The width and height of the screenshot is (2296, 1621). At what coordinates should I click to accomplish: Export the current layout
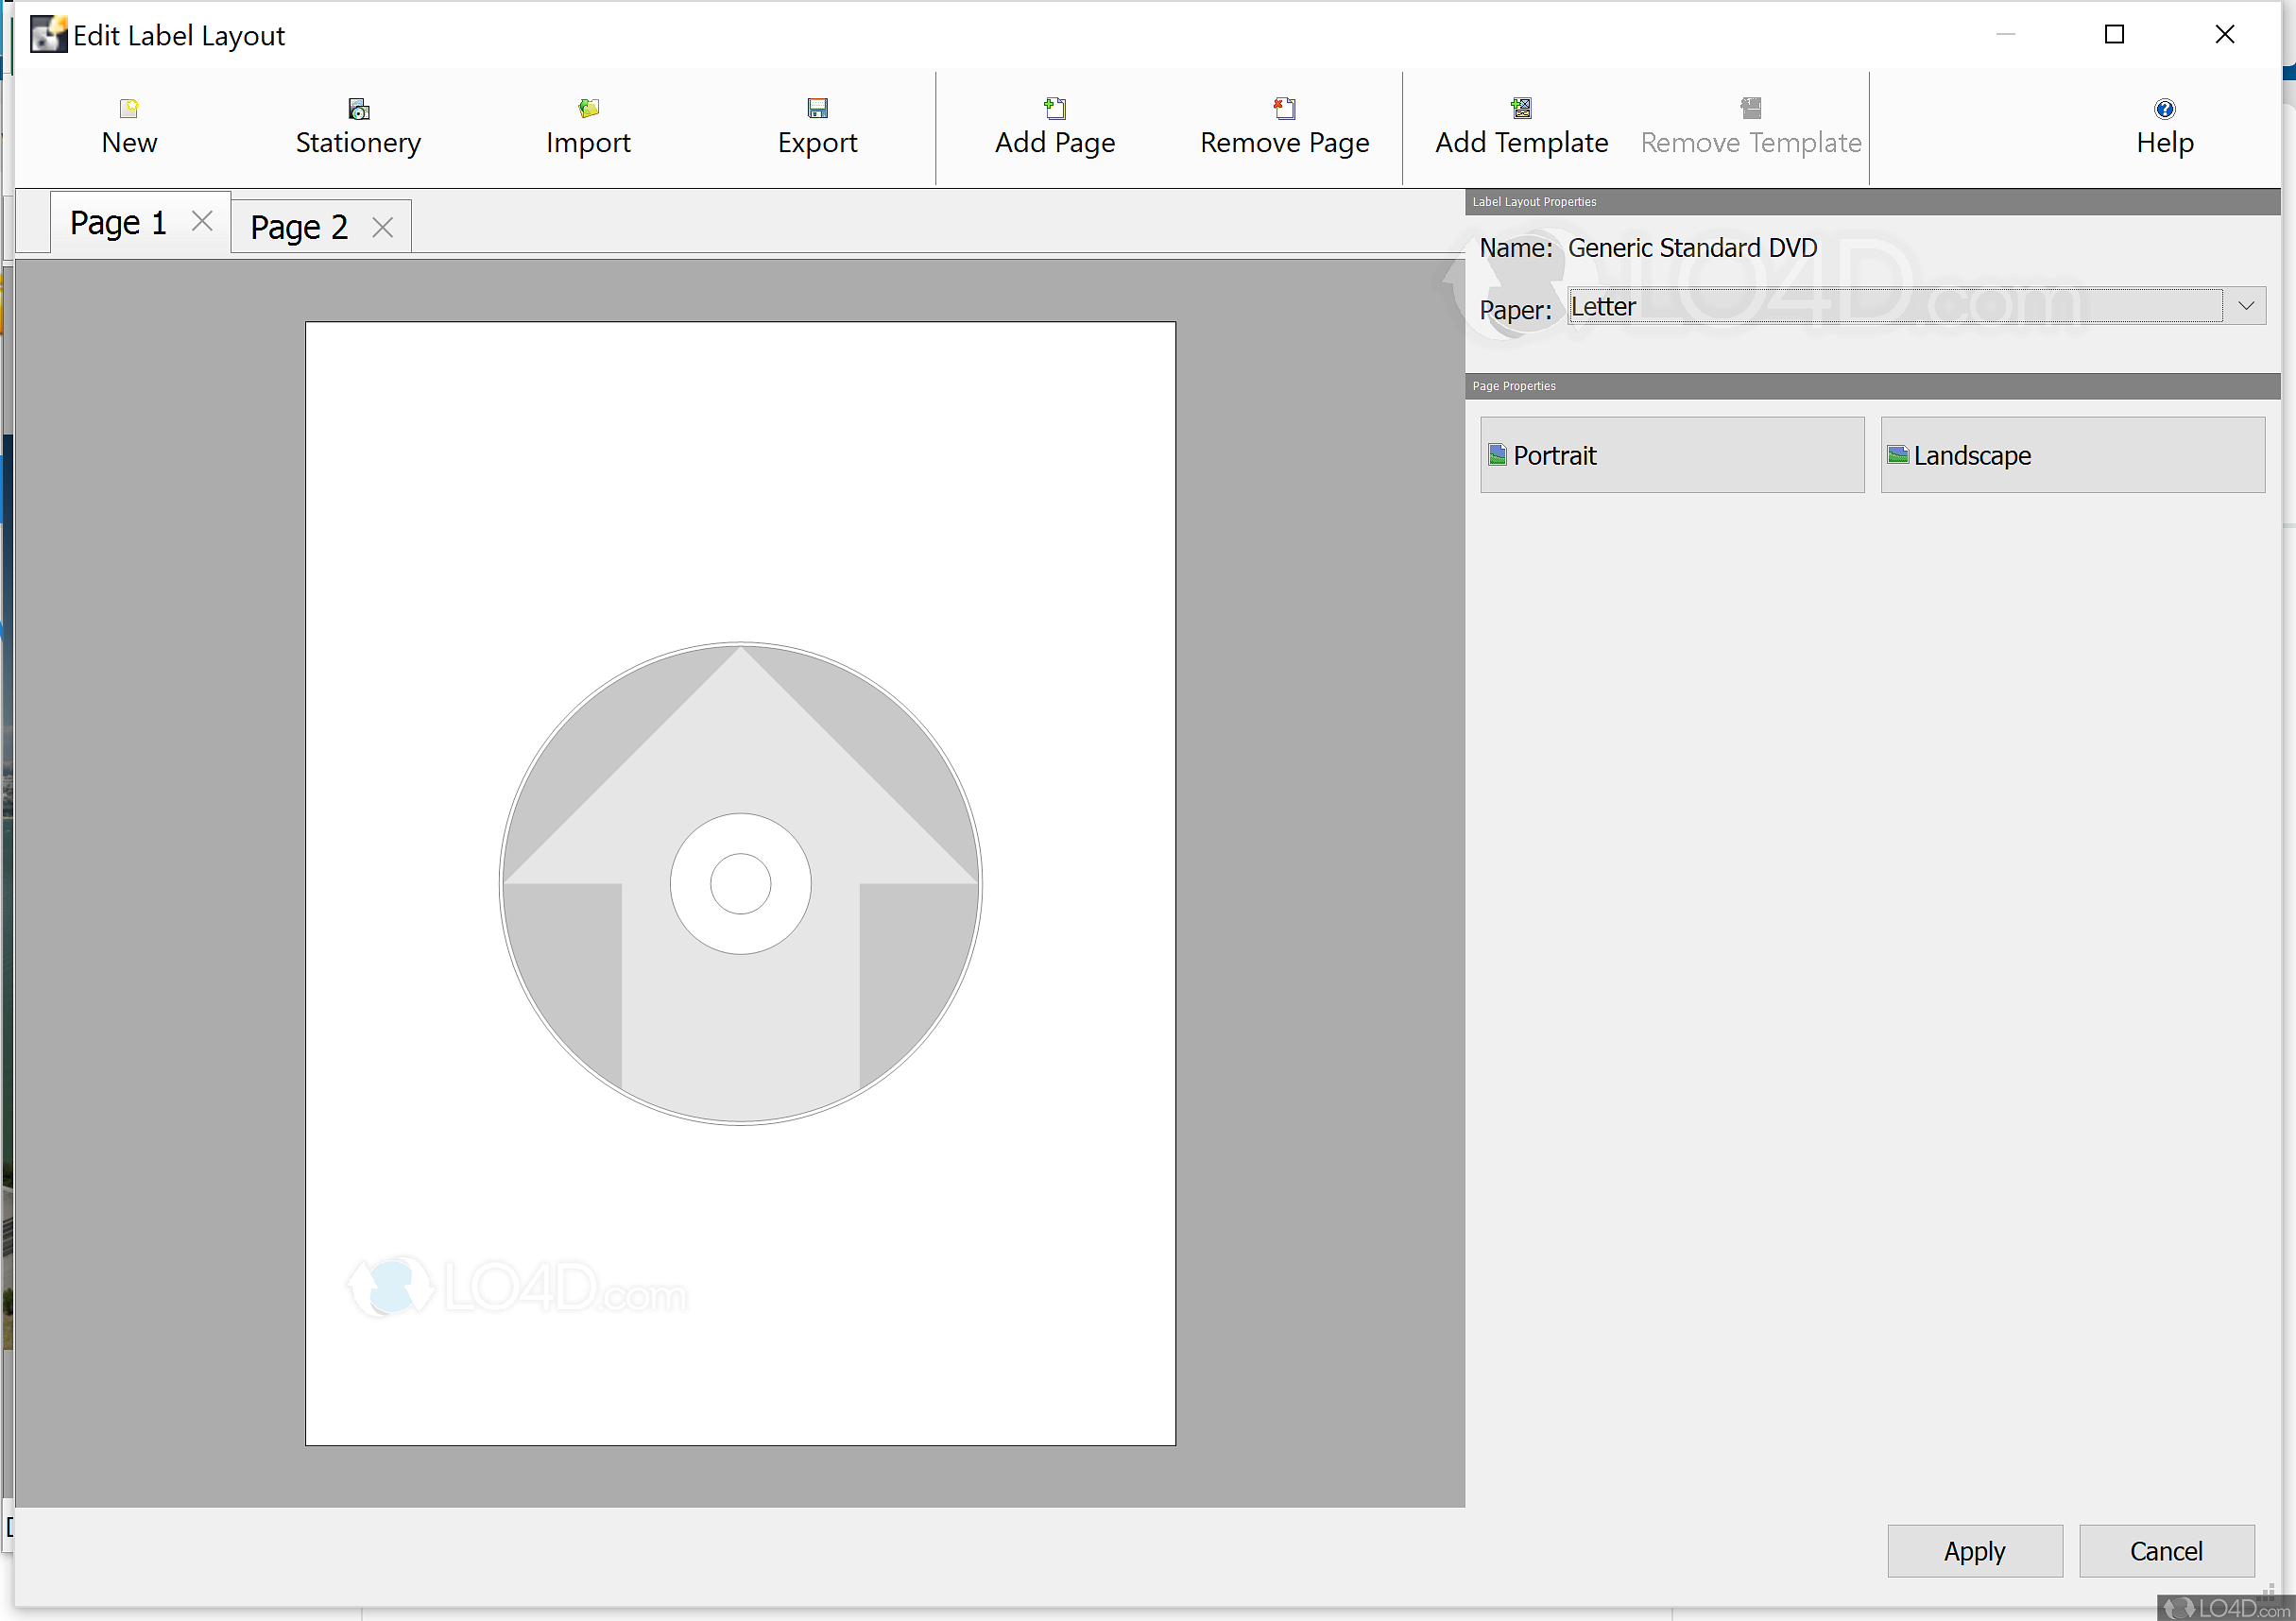pyautogui.click(x=817, y=127)
